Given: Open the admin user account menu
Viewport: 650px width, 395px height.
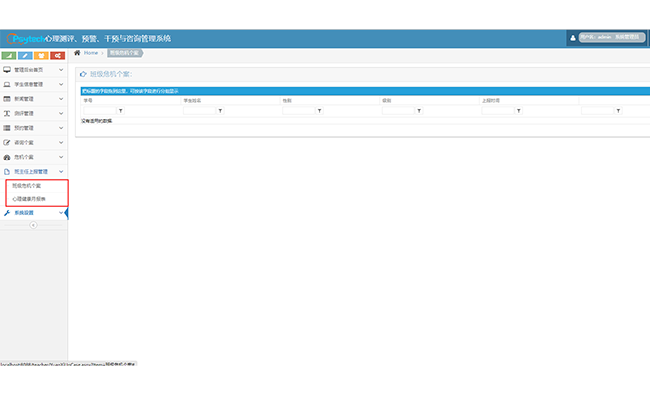Looking at the screenshot, I should click(611, 37).
